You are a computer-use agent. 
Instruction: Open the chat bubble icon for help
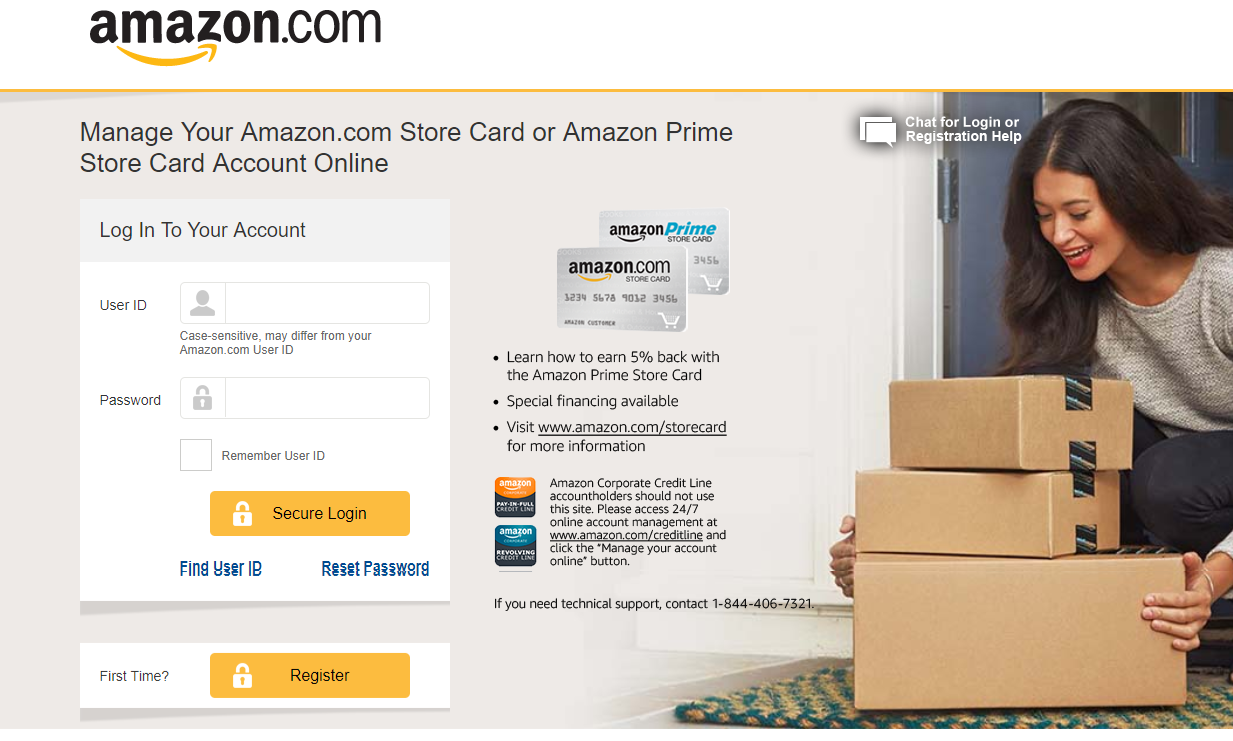click(878, 131)
